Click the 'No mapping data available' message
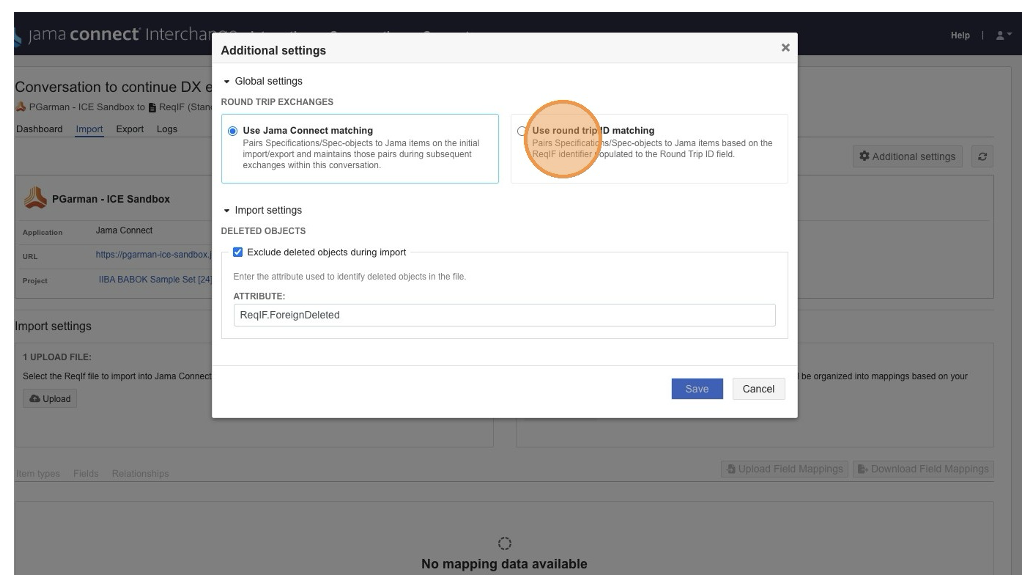The image size is (1034, 586). click(x=504, y=564)
